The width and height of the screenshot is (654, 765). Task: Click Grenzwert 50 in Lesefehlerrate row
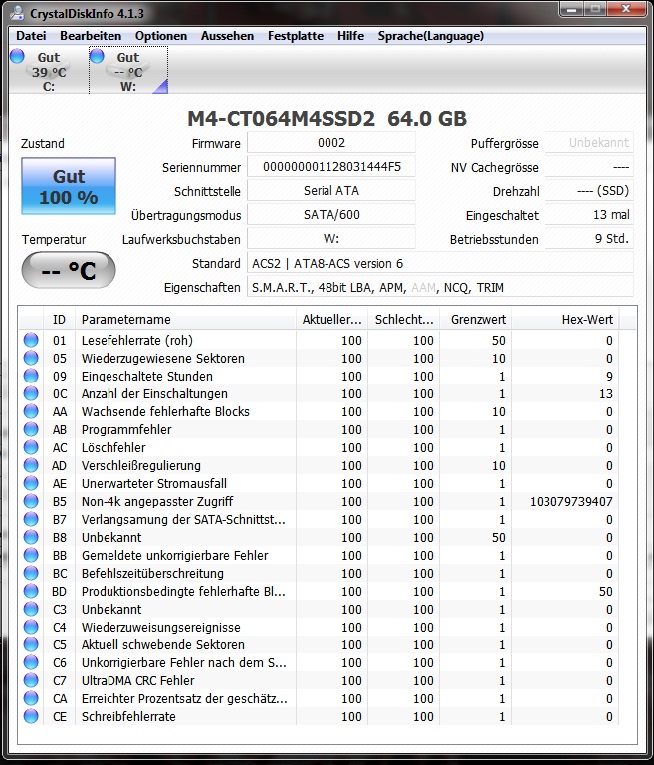click(x=498, y=341)
